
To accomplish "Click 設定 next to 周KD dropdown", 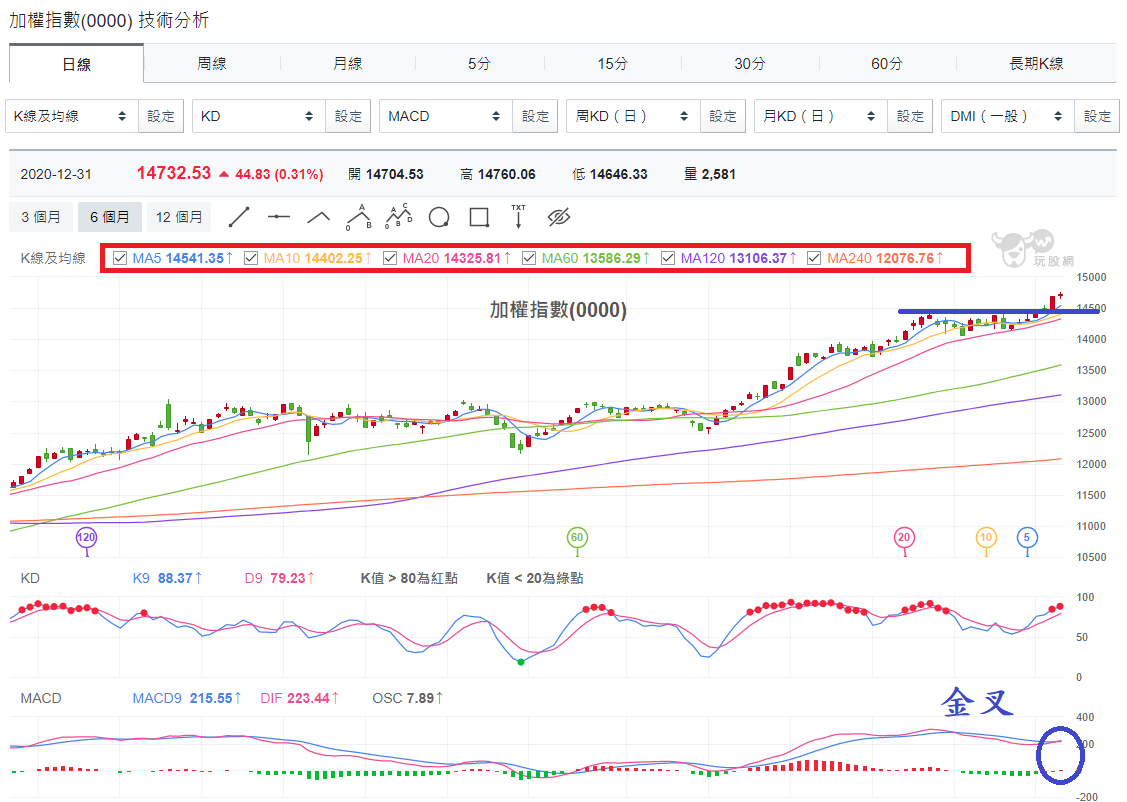I will tap(723, 116).
